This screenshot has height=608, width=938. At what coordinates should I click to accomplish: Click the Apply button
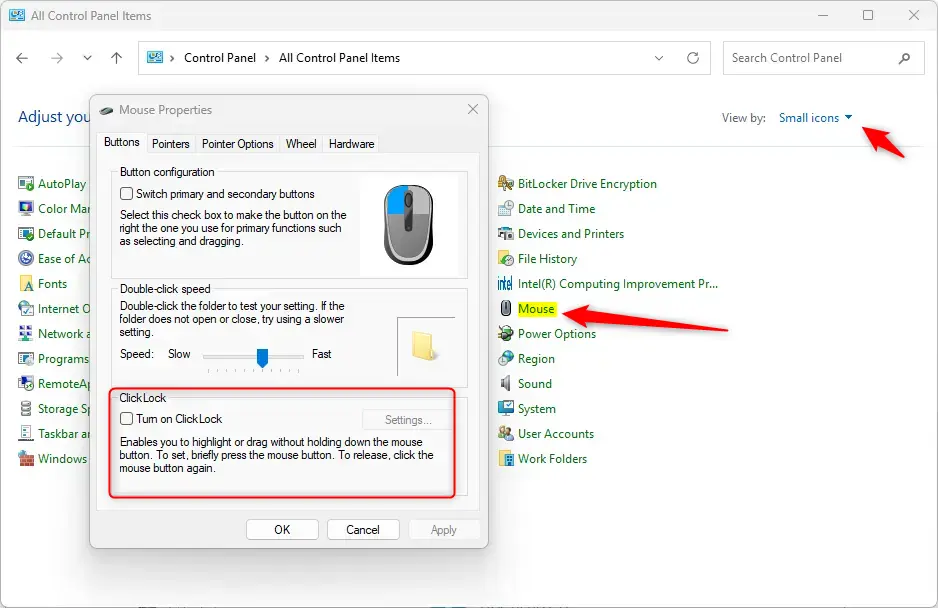[x=444, y=530]
